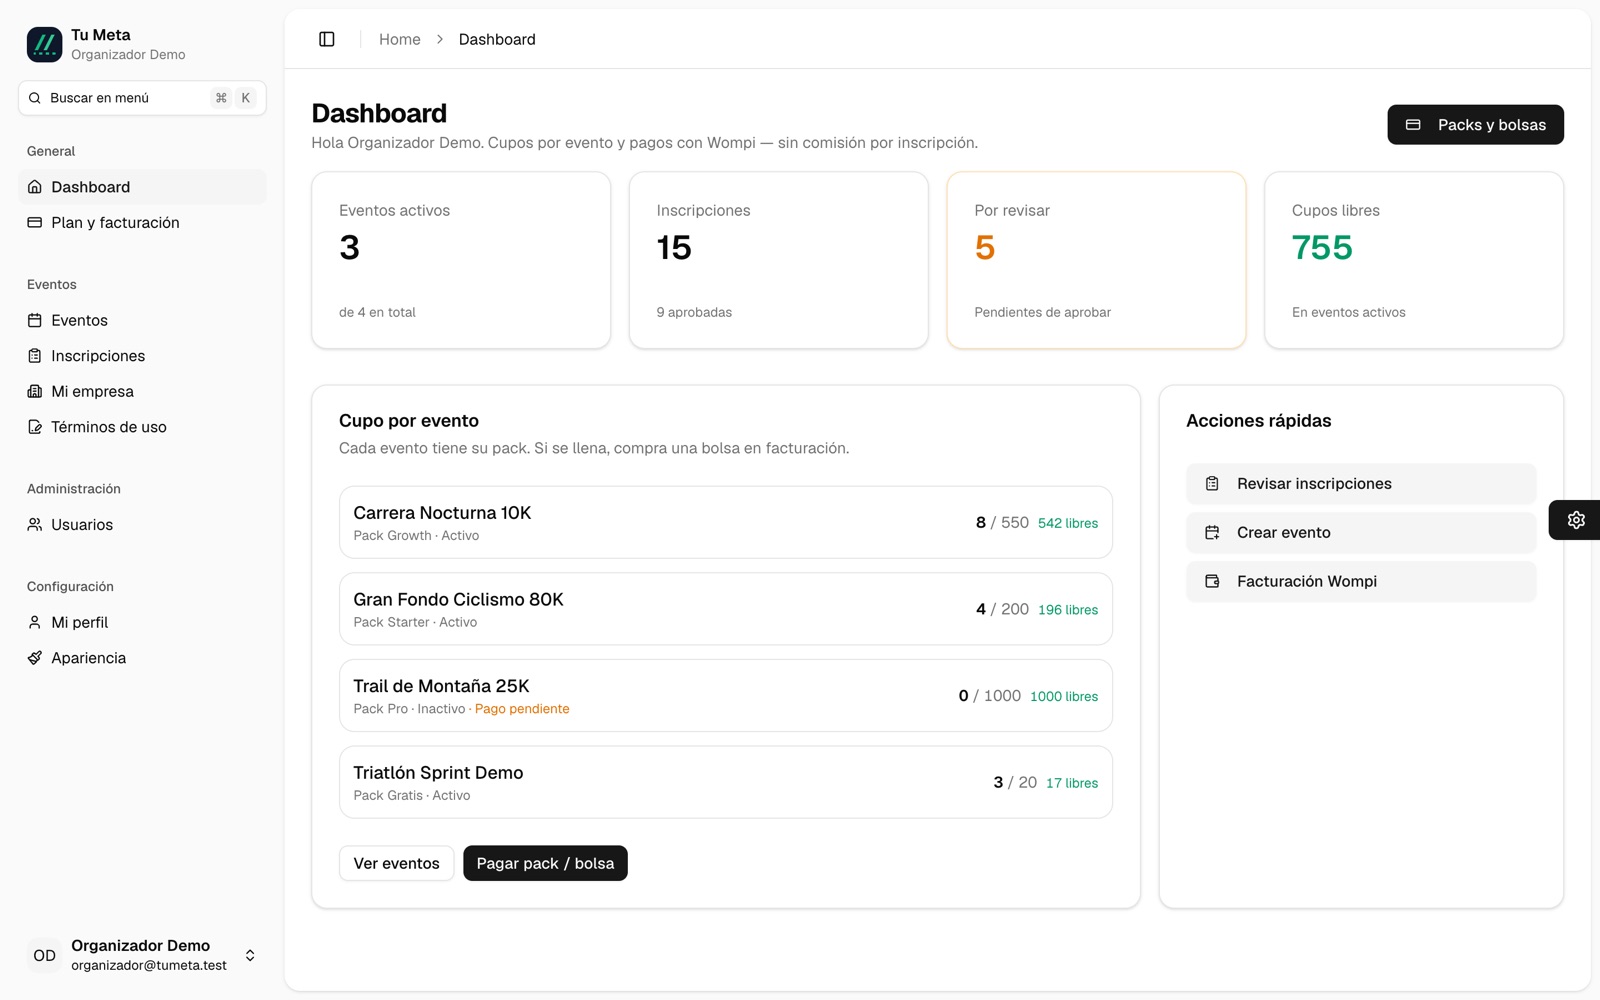The image size is (1600, 1000).
Task: Click the card icon in Packs y bolsas
Action: pos(1413,125)
